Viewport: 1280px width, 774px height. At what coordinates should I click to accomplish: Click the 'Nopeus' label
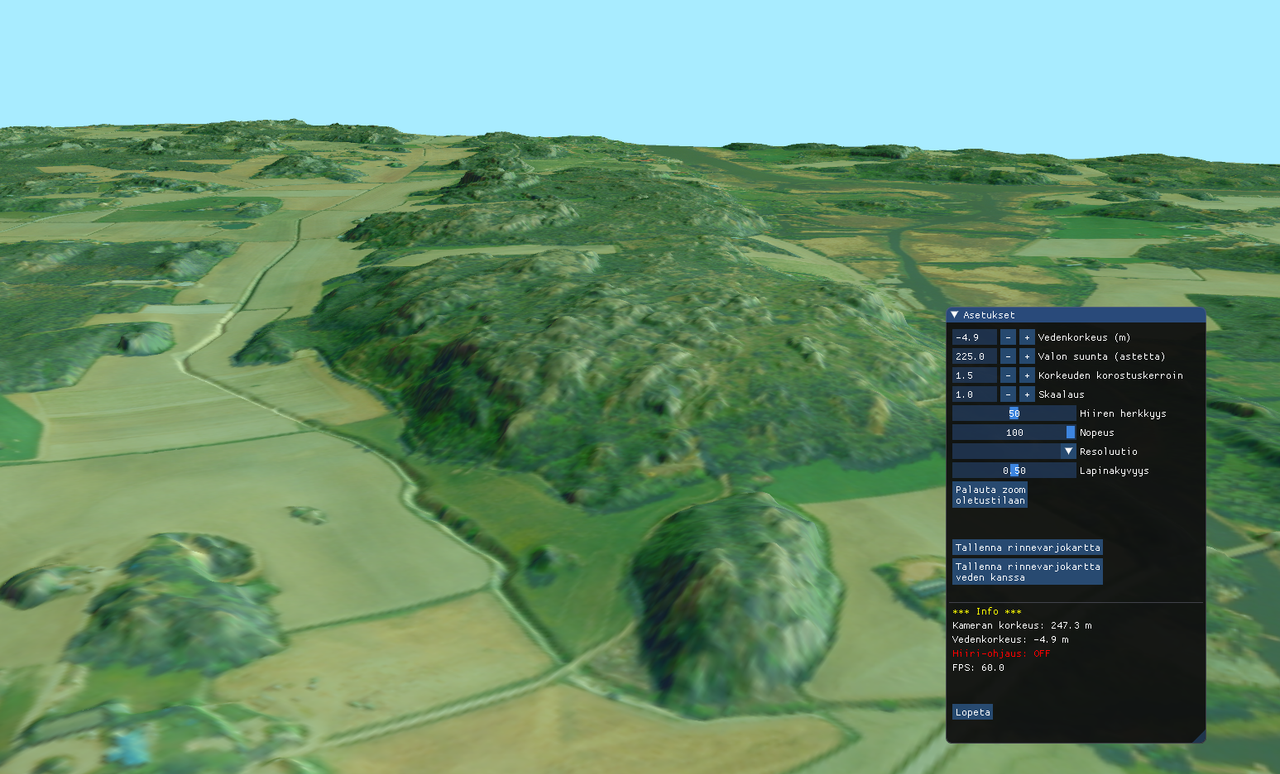(1098, 433)
